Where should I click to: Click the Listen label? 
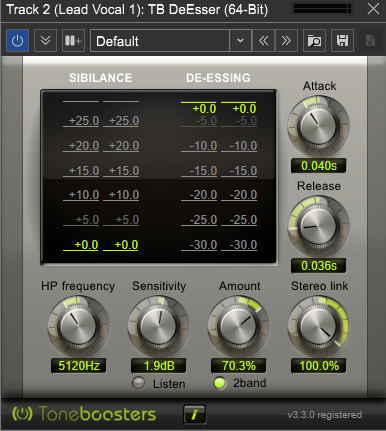(169, 384)
